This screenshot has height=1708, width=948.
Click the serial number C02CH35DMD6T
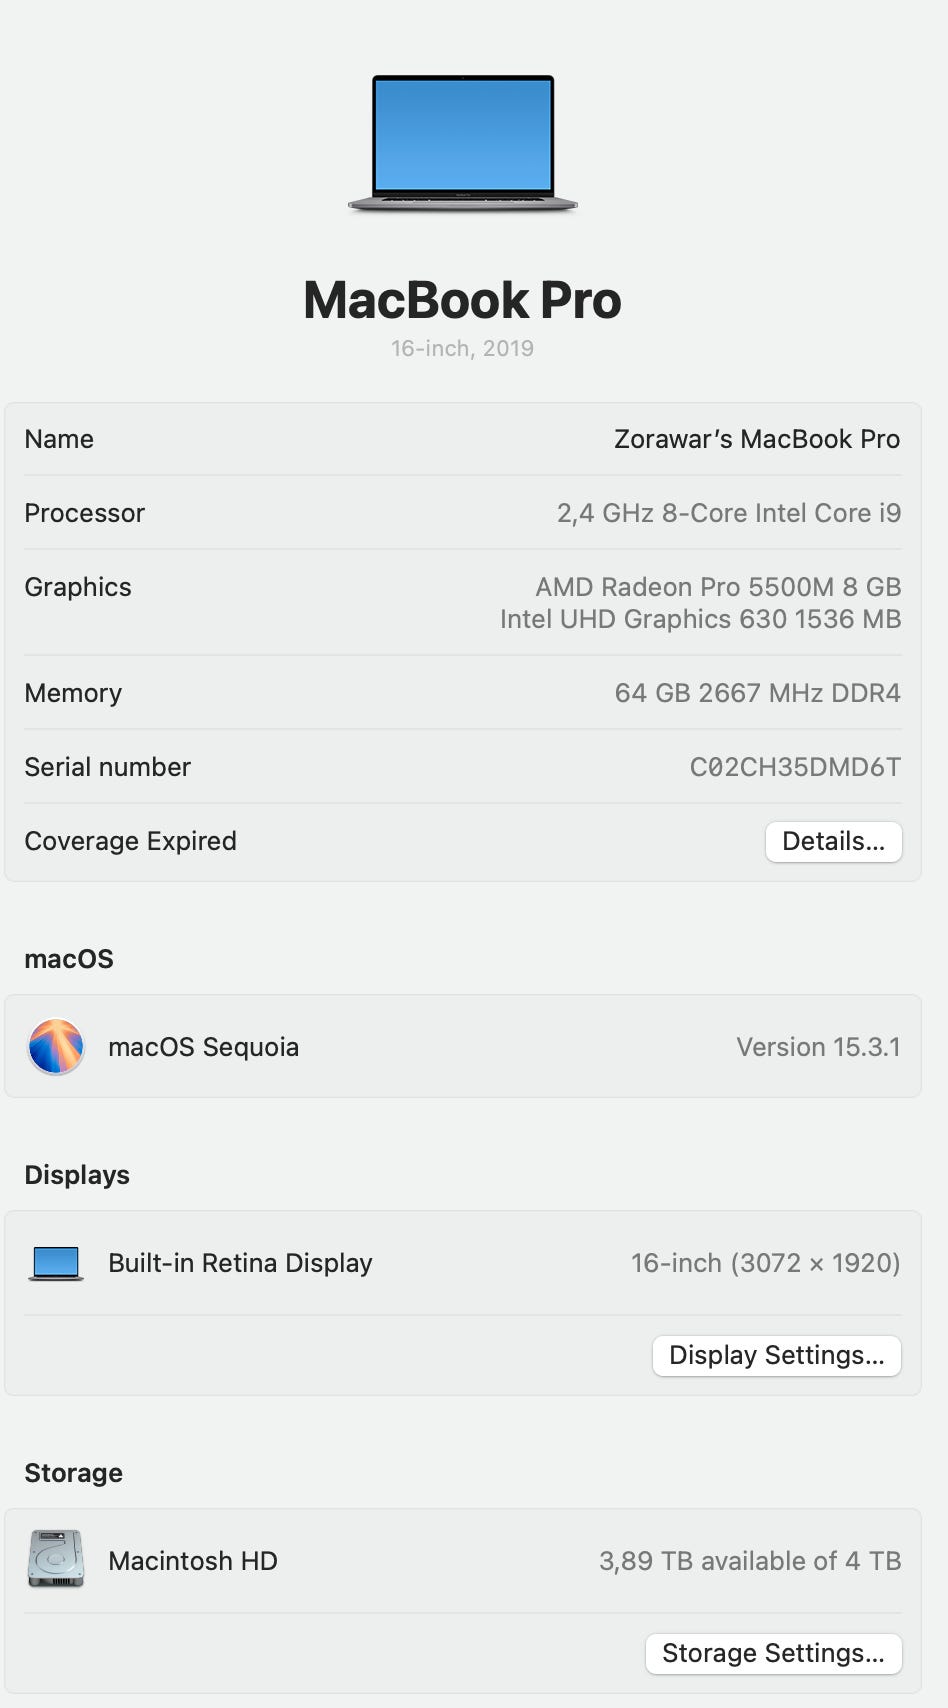pyautogui.click(x=795, y=767)
